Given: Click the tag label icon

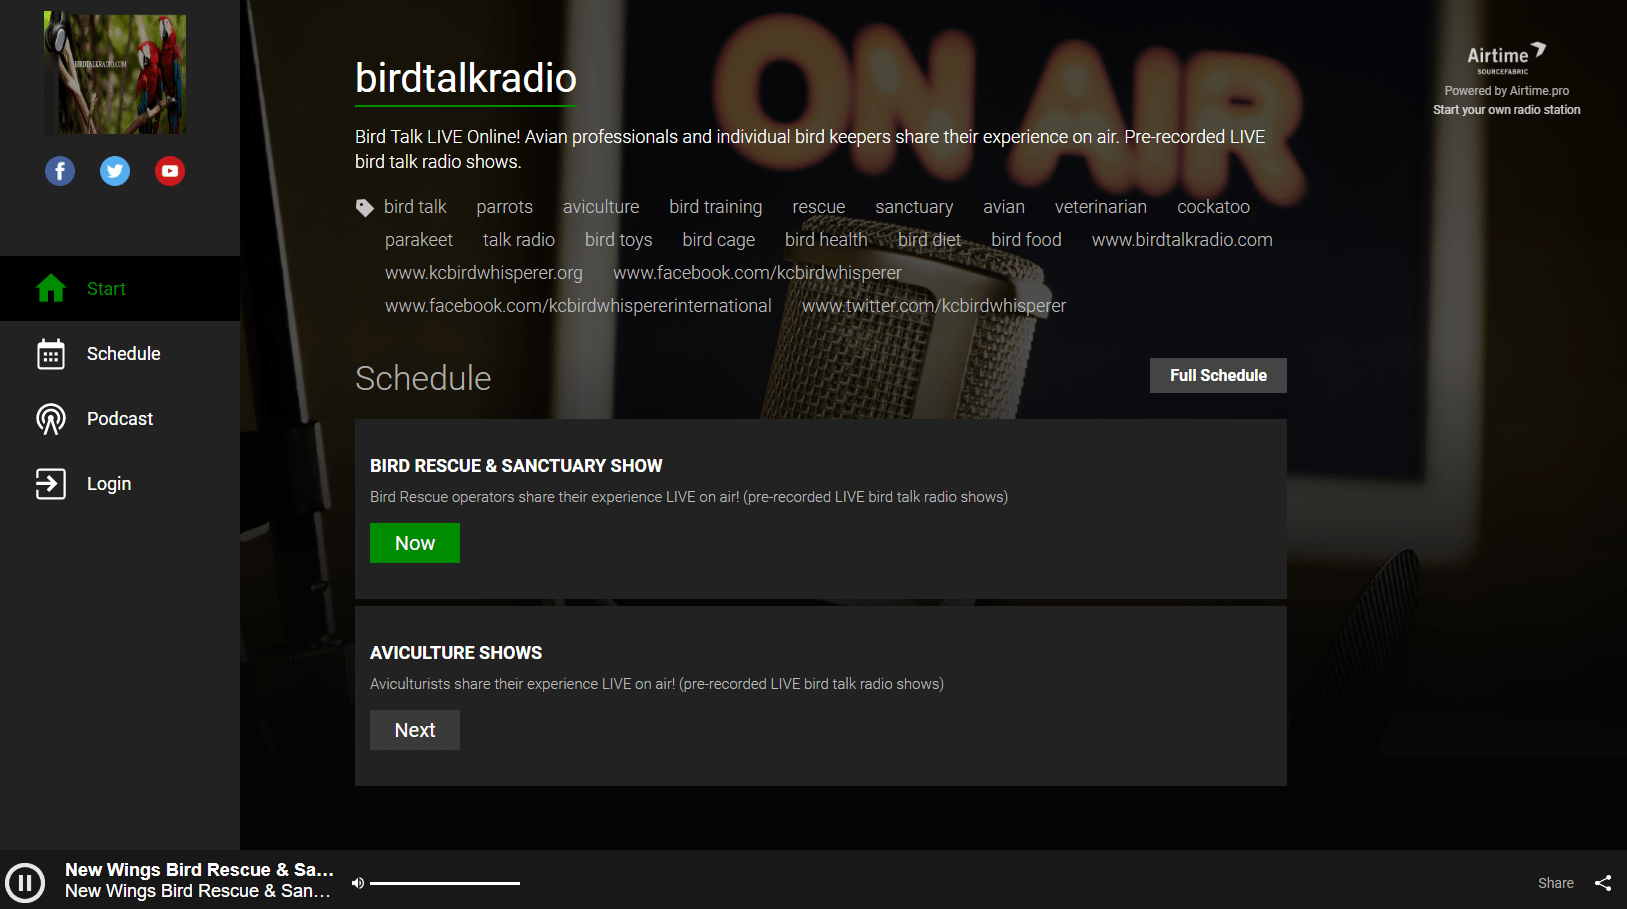Looking at the screenshot, I should tap(365, 207).
